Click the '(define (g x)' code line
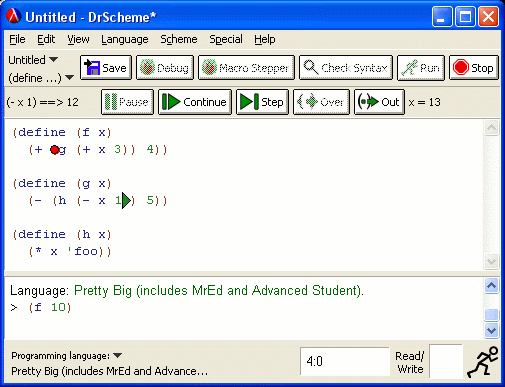Viewport: 505px width, 387px height. coord(62,183)
